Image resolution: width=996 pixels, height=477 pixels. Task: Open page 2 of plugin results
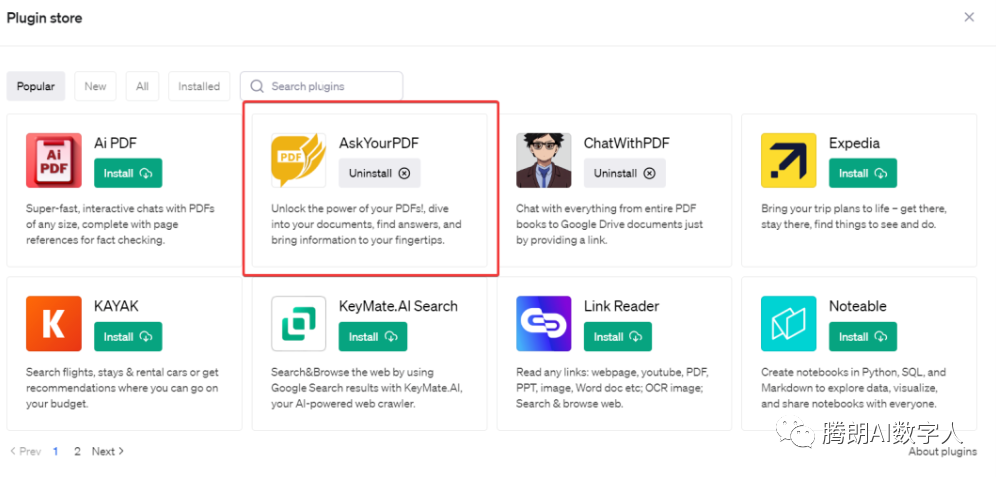click(x=77, y=451)
